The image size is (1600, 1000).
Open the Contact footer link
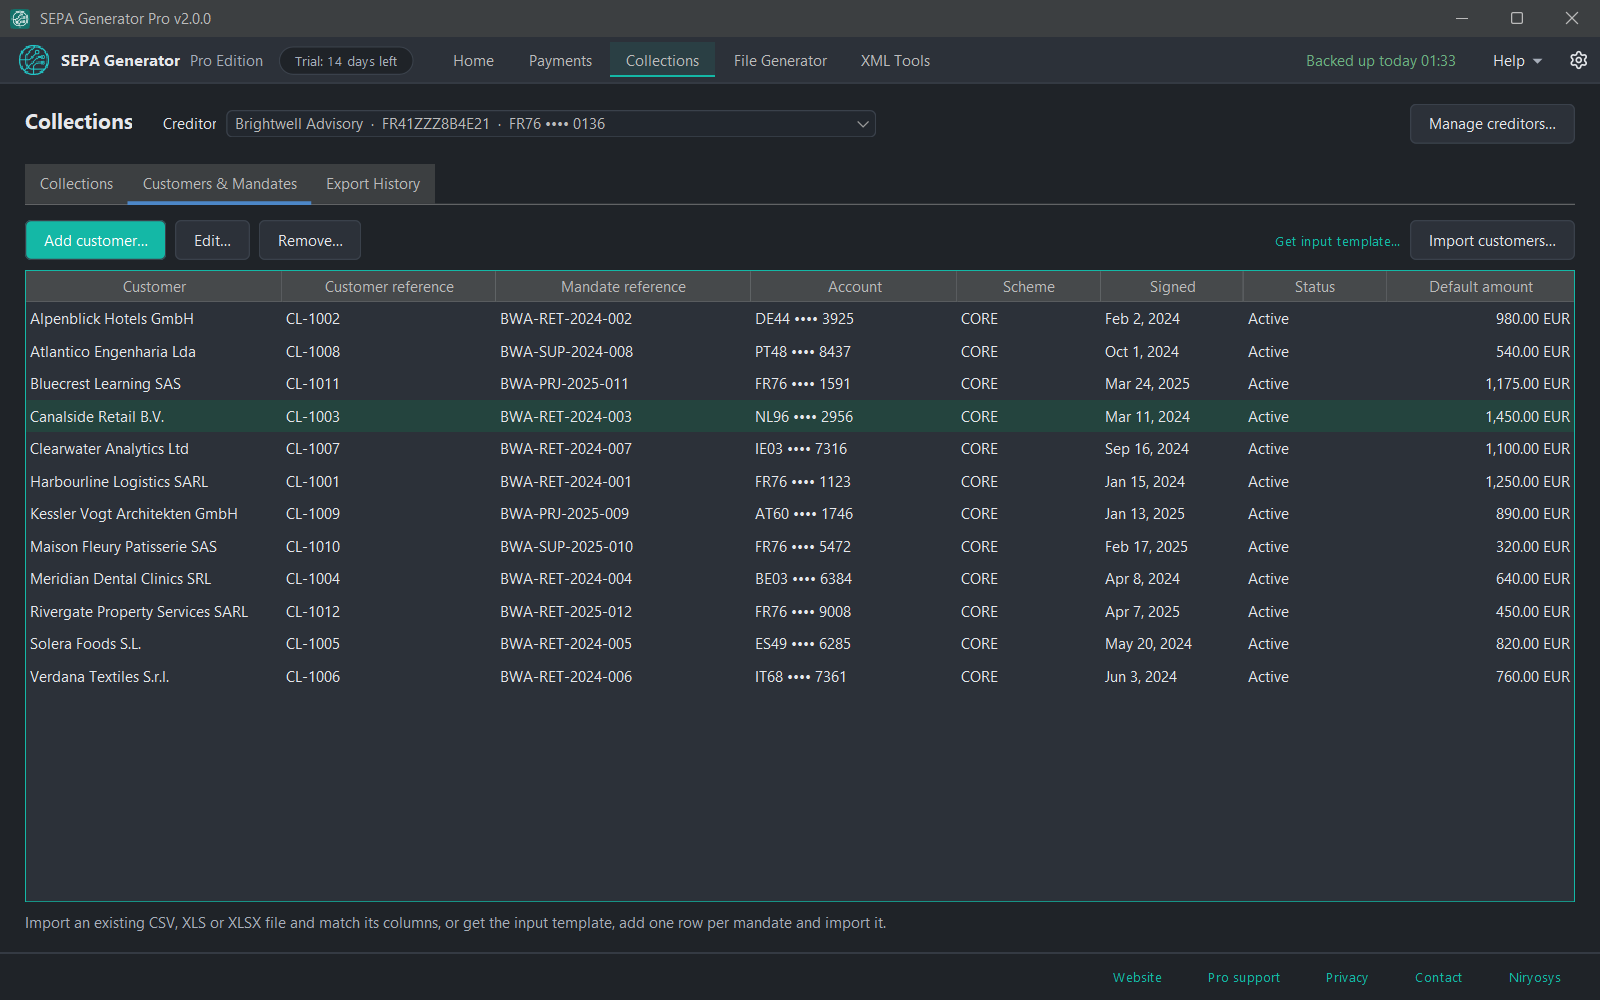1438,978
